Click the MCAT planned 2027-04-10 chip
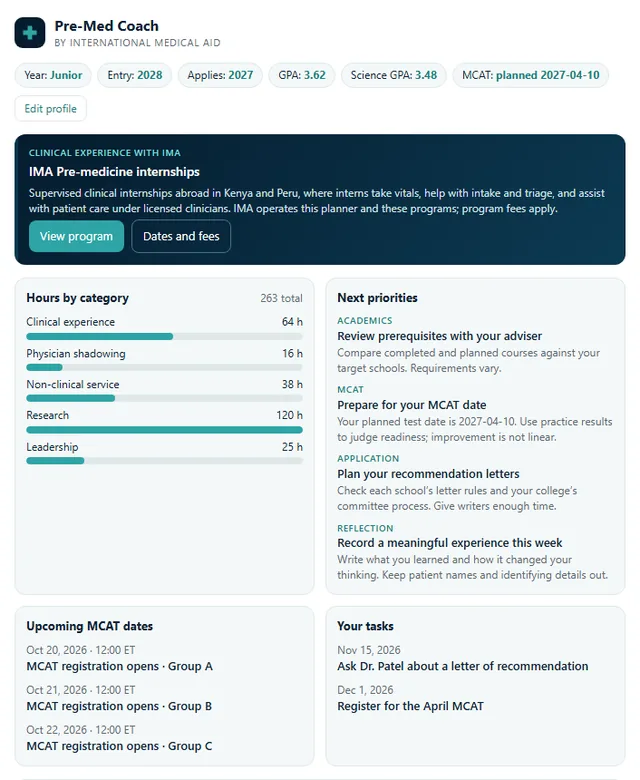The image size is (640, 780). [x=531, y=75]
